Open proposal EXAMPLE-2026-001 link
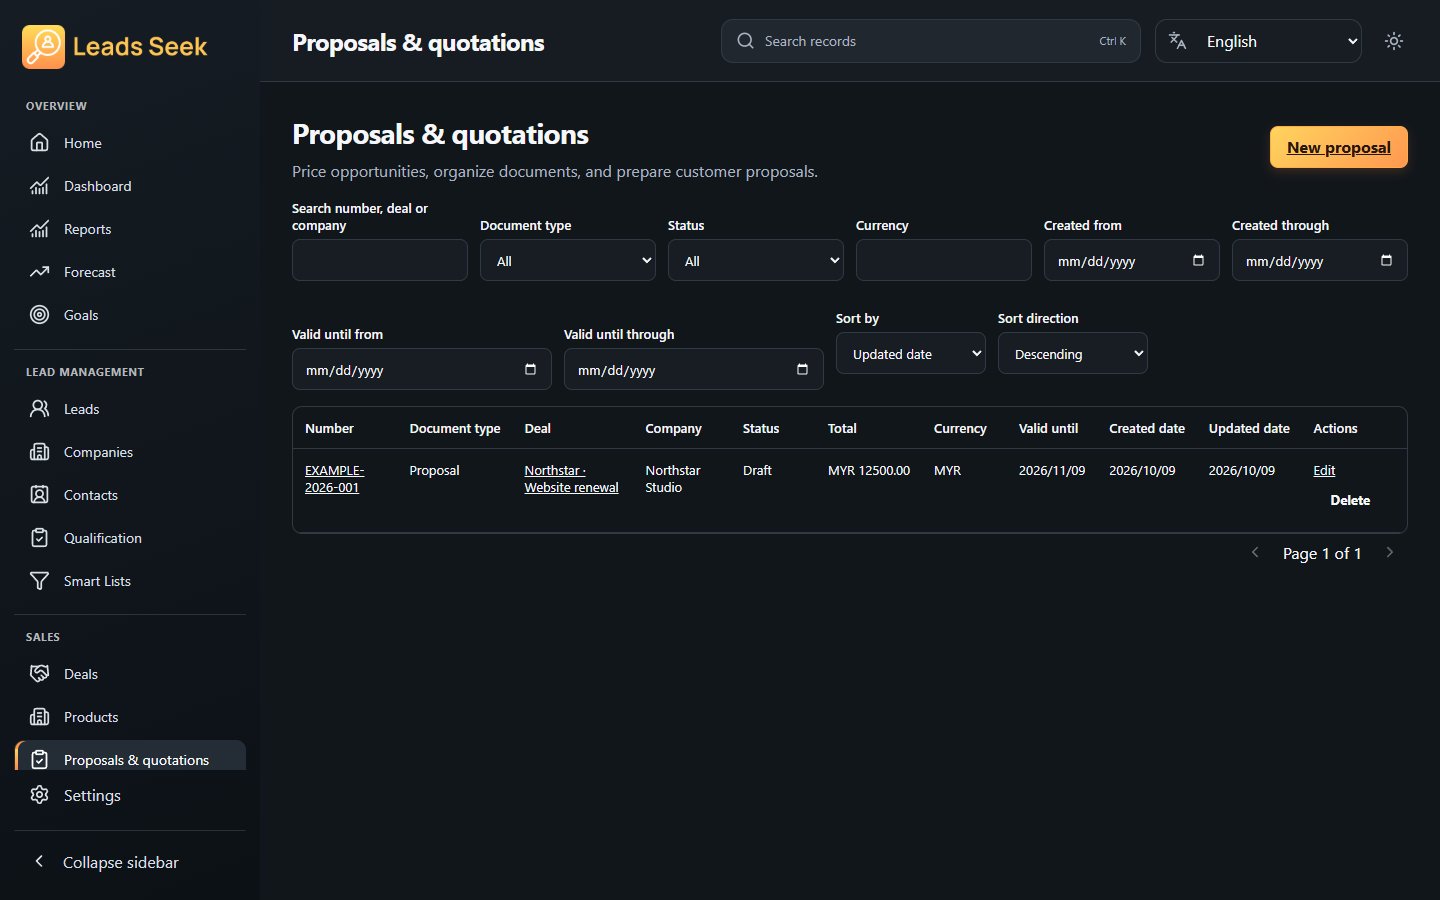This screenshot has height=900, width=1440. click(334, 479)
